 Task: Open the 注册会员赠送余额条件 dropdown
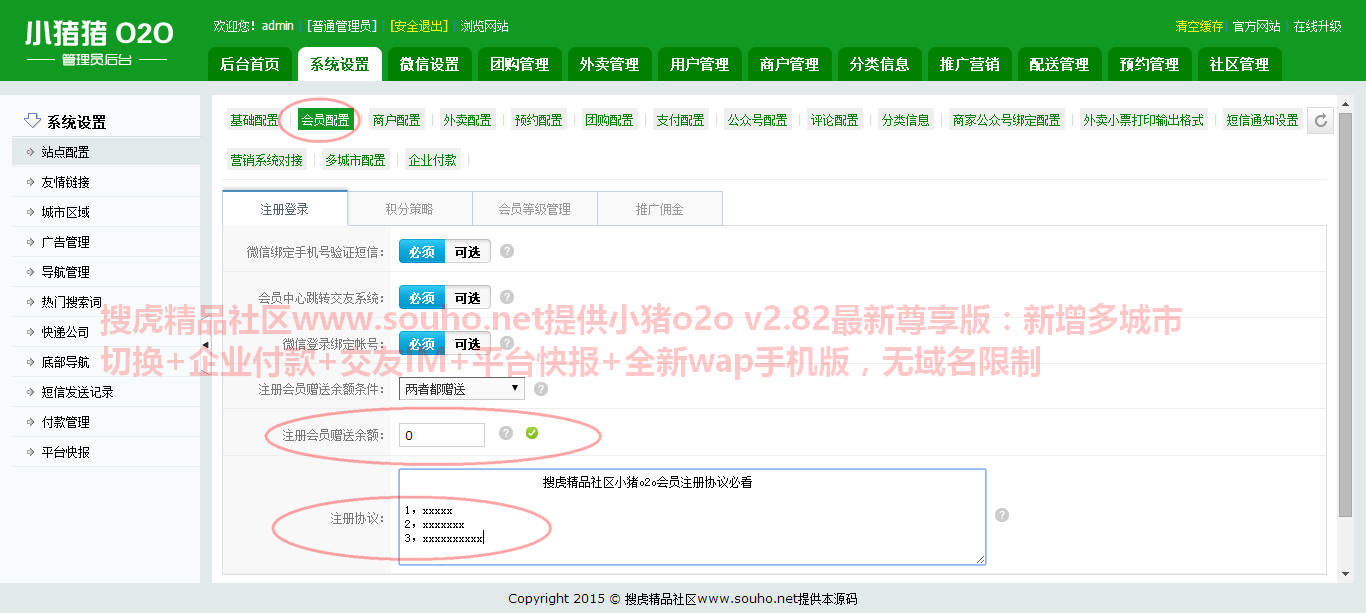pos(461,389)
